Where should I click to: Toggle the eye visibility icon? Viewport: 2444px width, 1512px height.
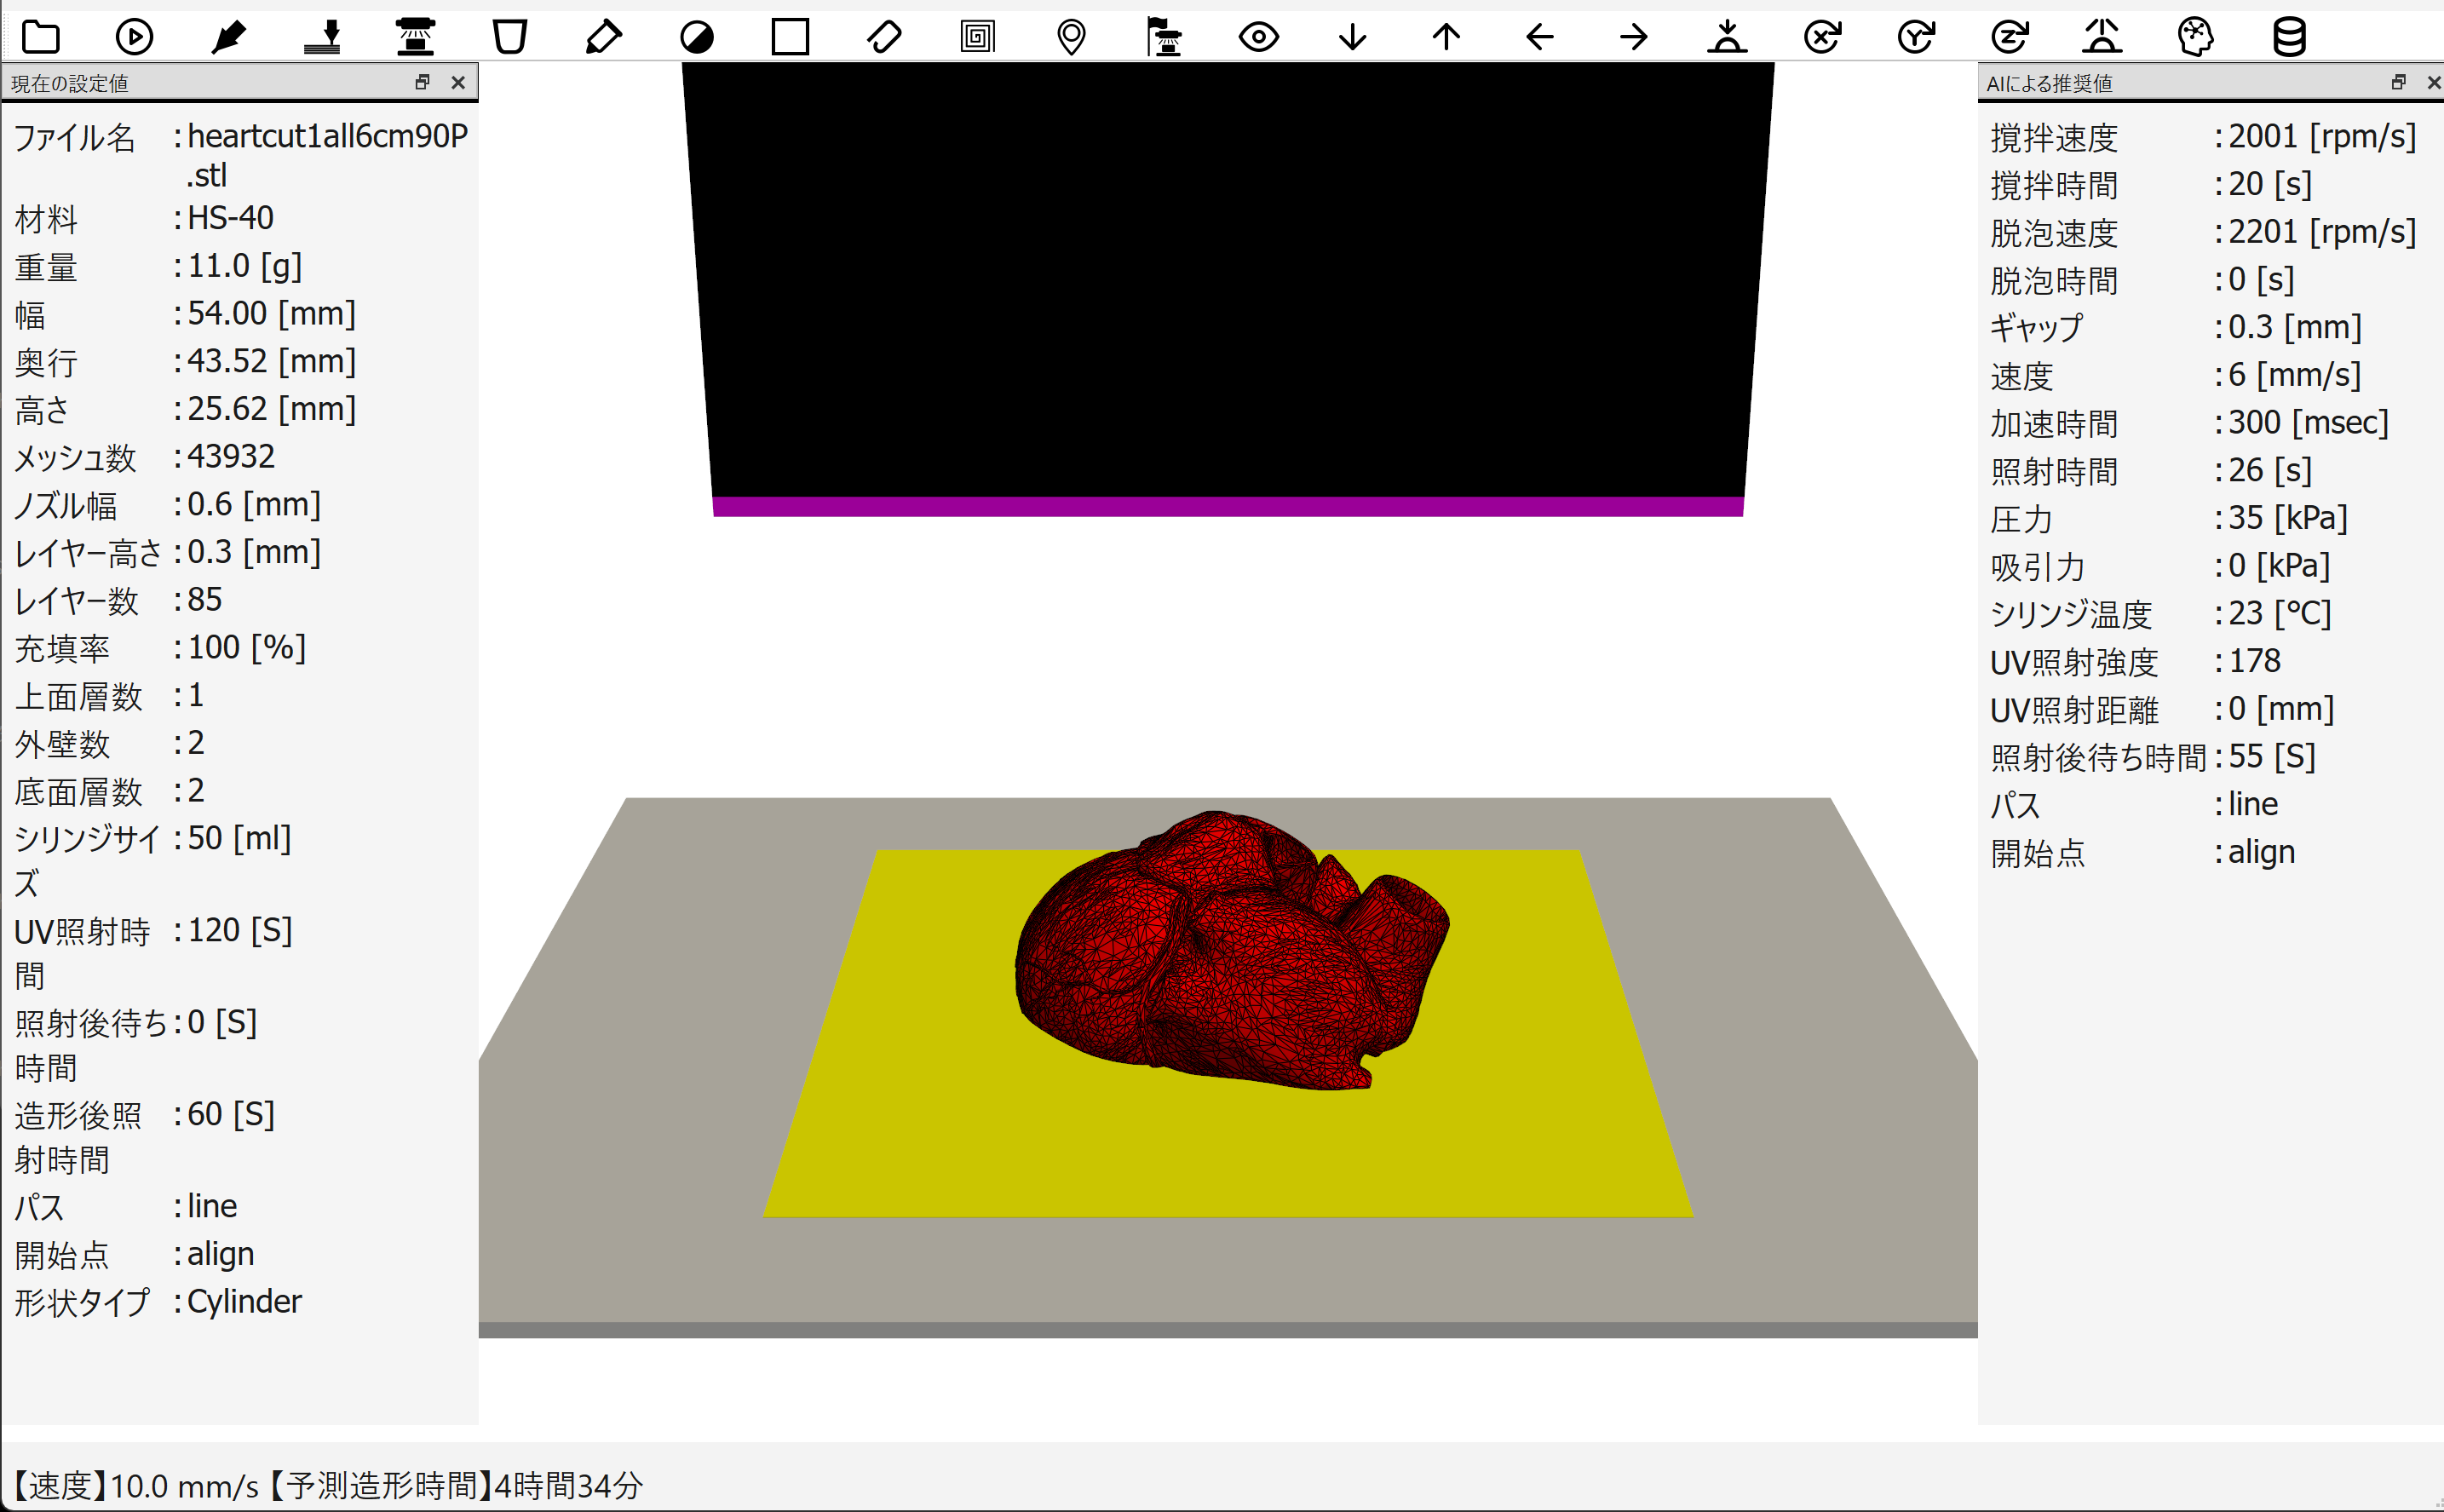(1258, 37)
